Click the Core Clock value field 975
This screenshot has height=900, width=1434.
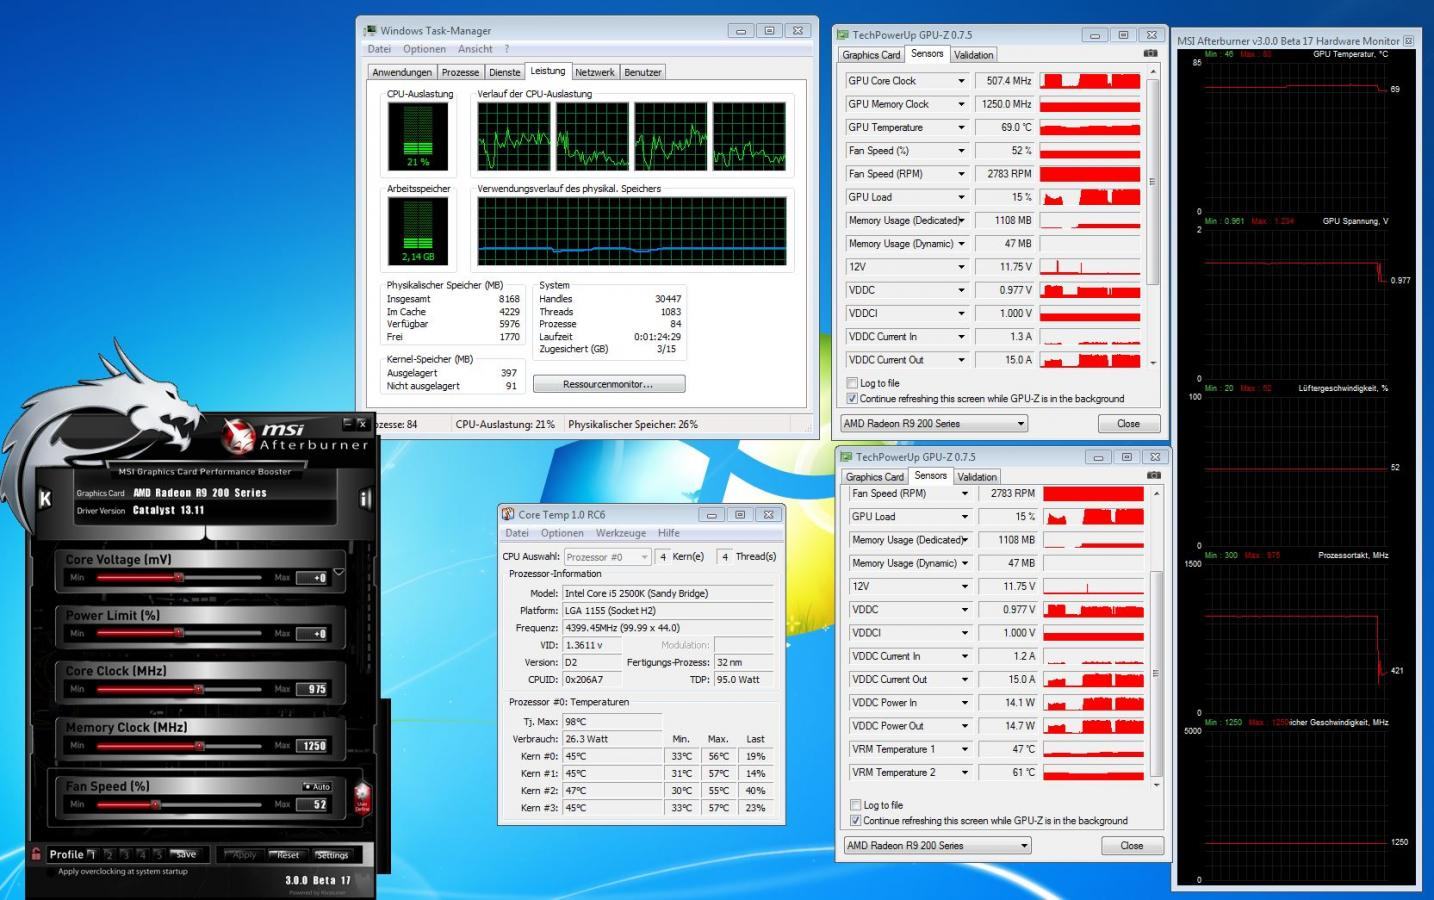[313, 689]
